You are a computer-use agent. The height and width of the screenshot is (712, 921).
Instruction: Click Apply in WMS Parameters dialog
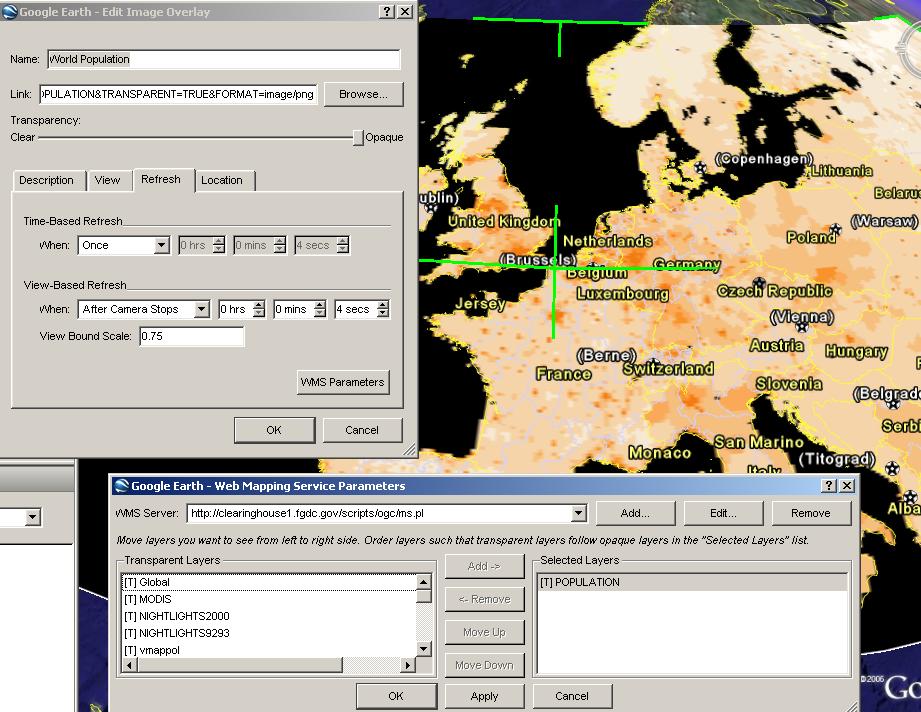click(485, 696)
